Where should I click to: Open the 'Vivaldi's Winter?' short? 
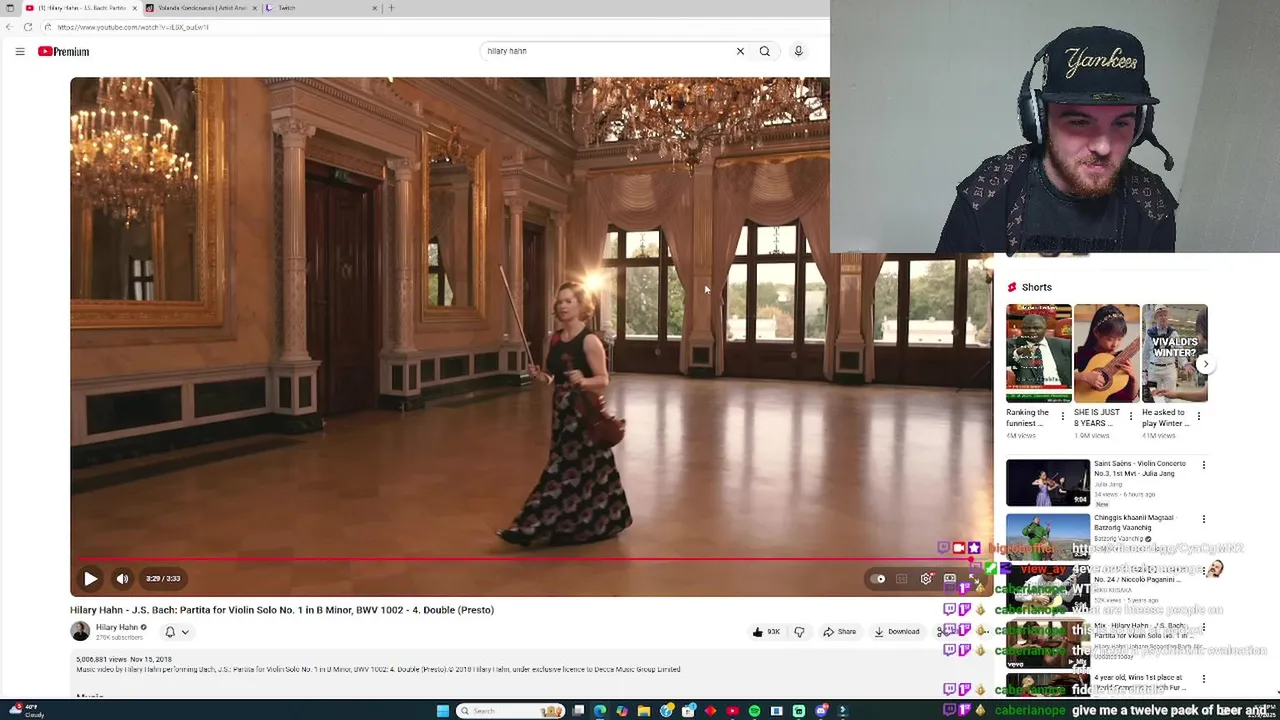(1174, 353)
